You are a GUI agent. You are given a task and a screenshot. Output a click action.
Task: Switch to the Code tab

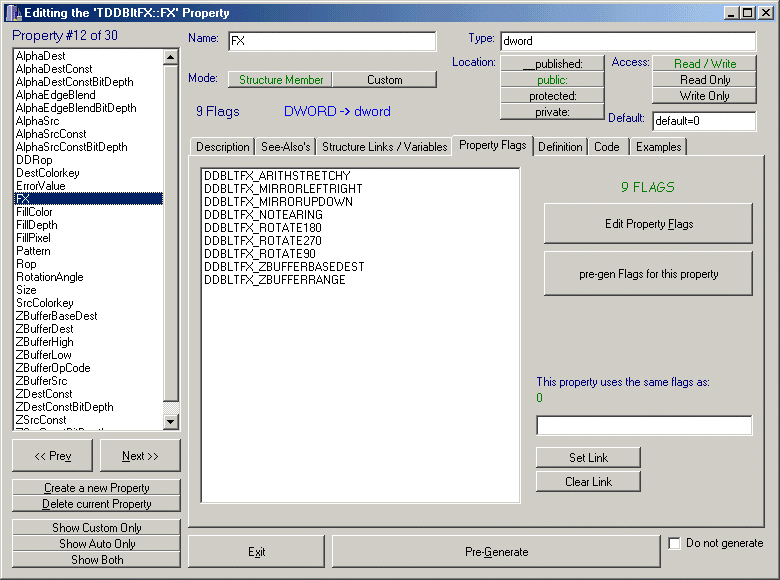(x=606, y=147)
